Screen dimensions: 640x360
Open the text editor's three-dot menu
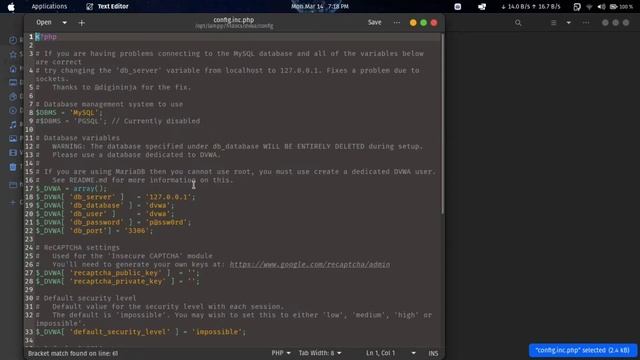[x=397, y=23]
